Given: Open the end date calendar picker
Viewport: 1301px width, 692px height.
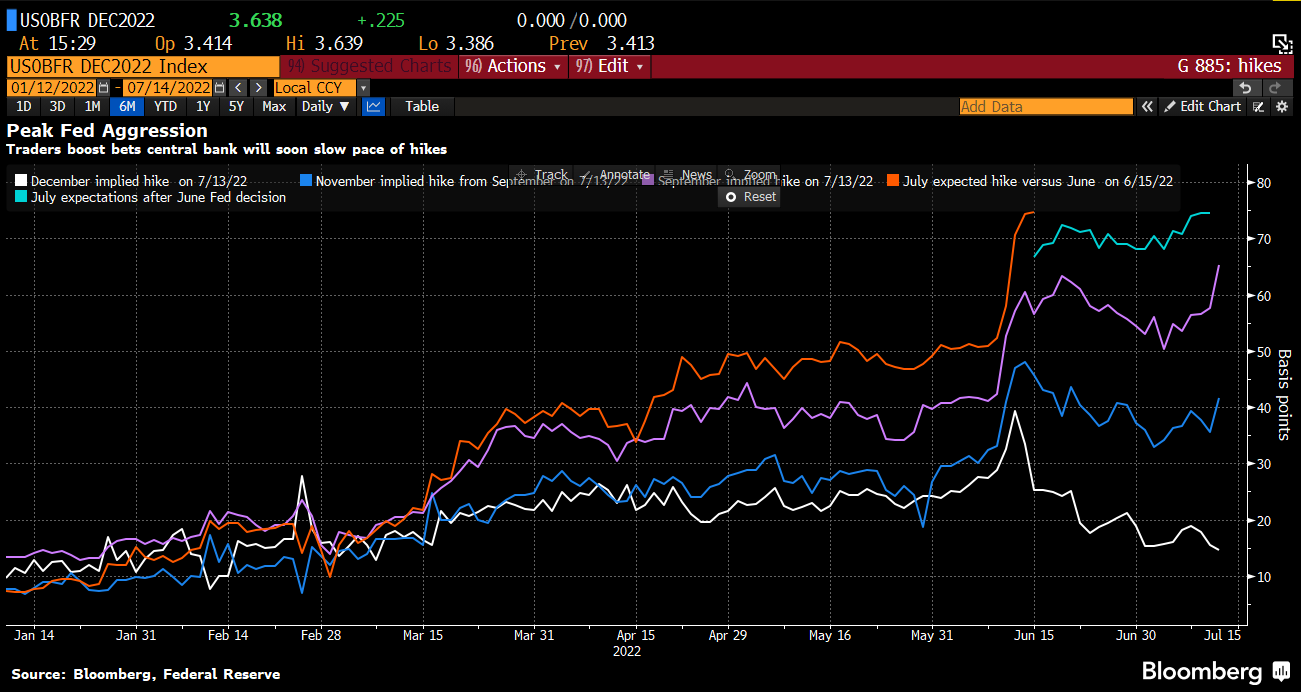Looking at the screenshot, I should pyautogui.click(x=217, y=88).
